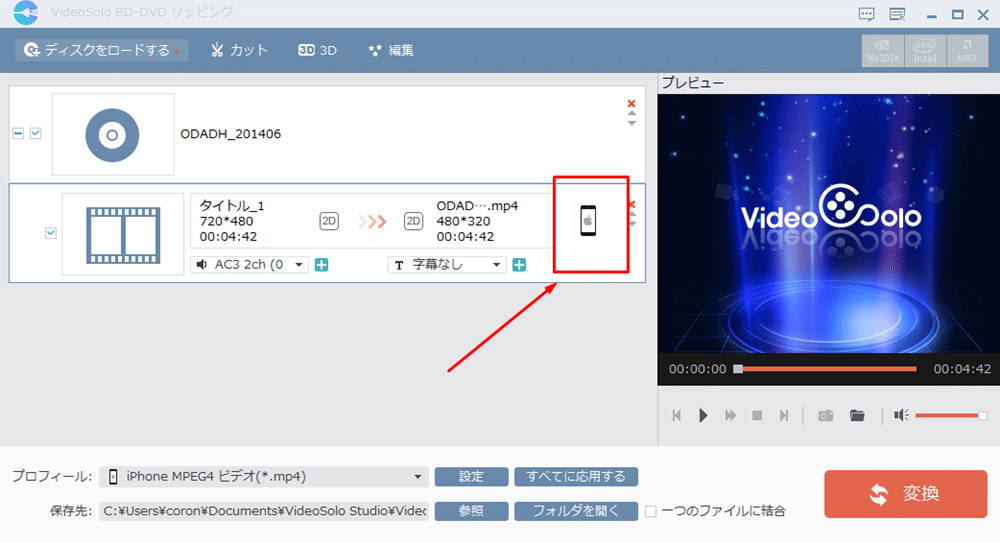The height and width of the screenshot is (543, 1000).
Task: Toggle NVIDIA hardware acceleration icon
Action: (x=883, y=50)
